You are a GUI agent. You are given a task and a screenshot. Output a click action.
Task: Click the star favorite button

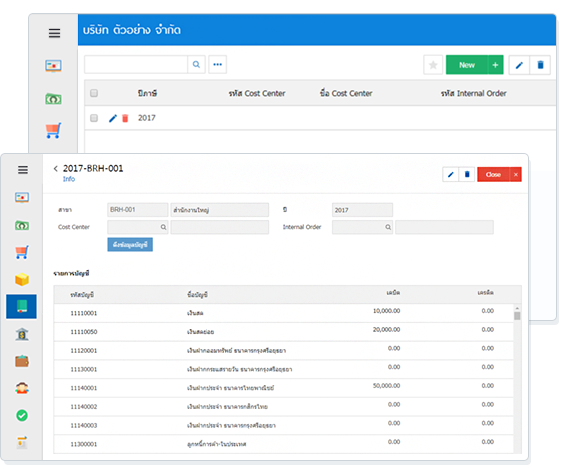[433, 65]
